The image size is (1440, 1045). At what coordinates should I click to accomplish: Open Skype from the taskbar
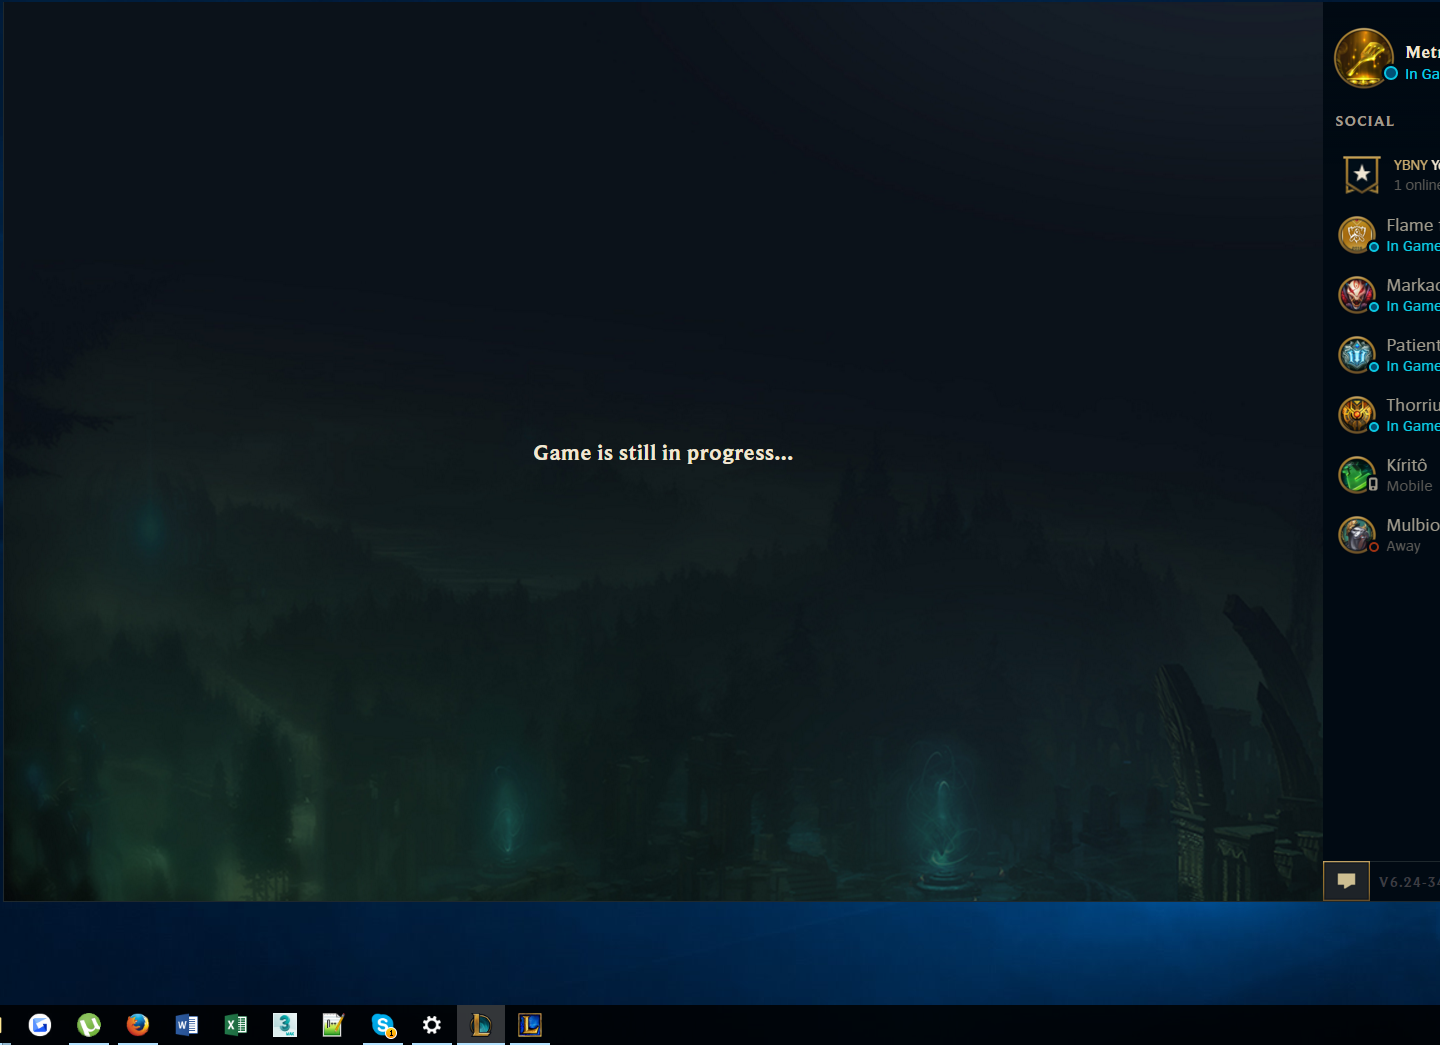(x=383, y=1025)
